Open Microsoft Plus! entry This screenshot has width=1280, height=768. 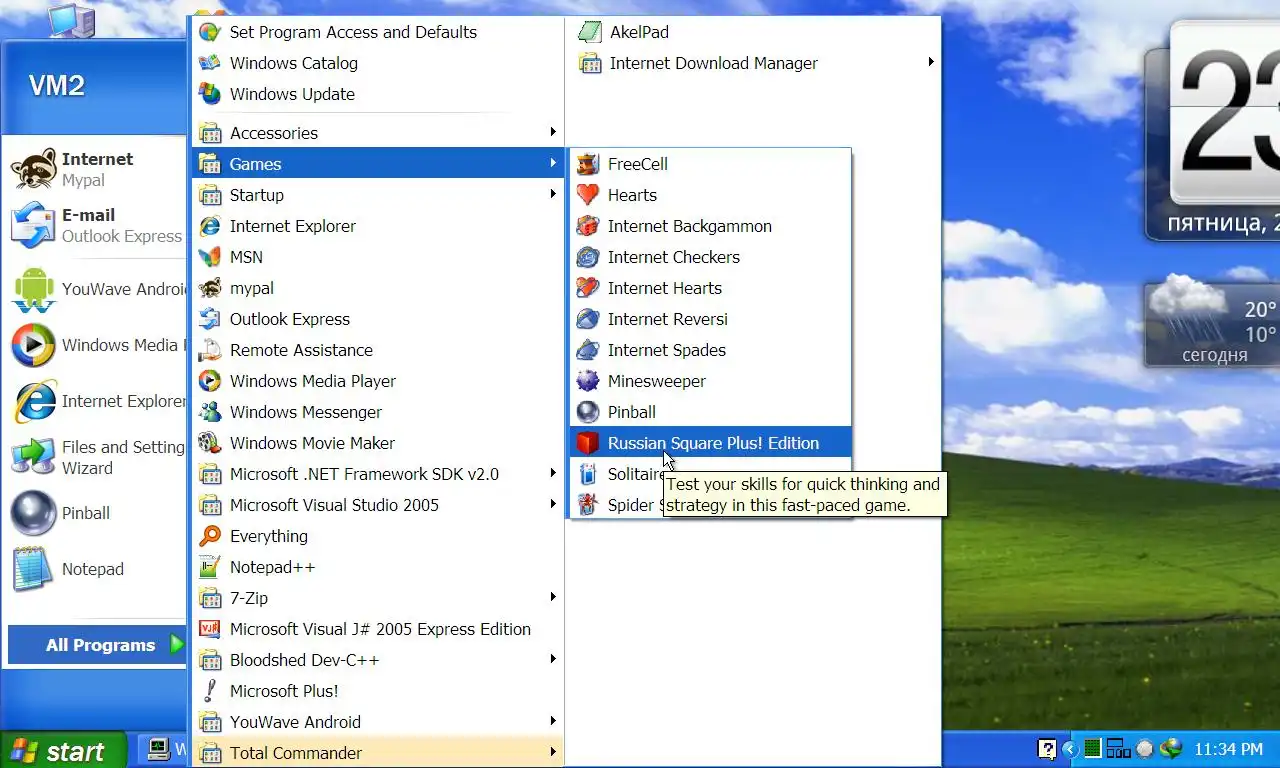(x=378, y=691)
